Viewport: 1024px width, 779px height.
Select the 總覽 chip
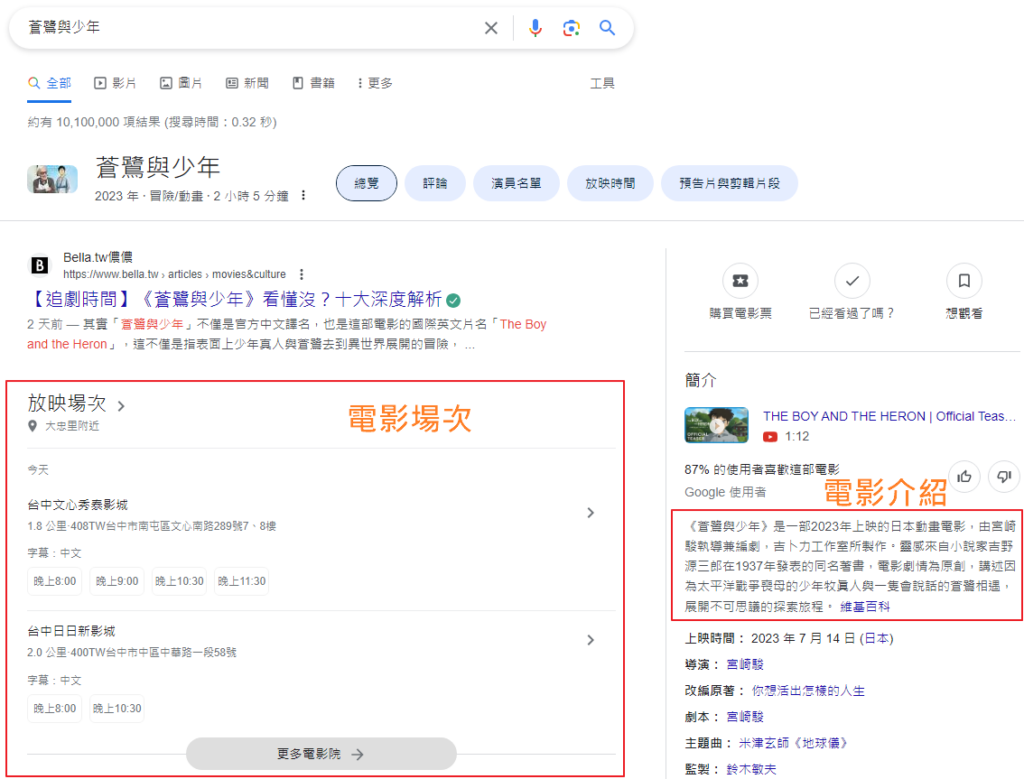click(366, 183)
